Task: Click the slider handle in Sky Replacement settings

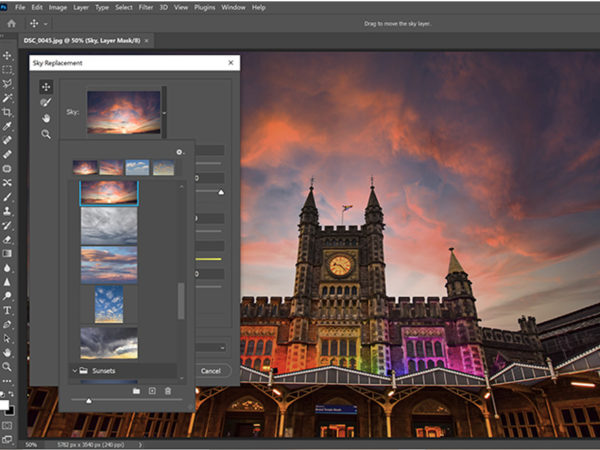Action: (221, 192)
